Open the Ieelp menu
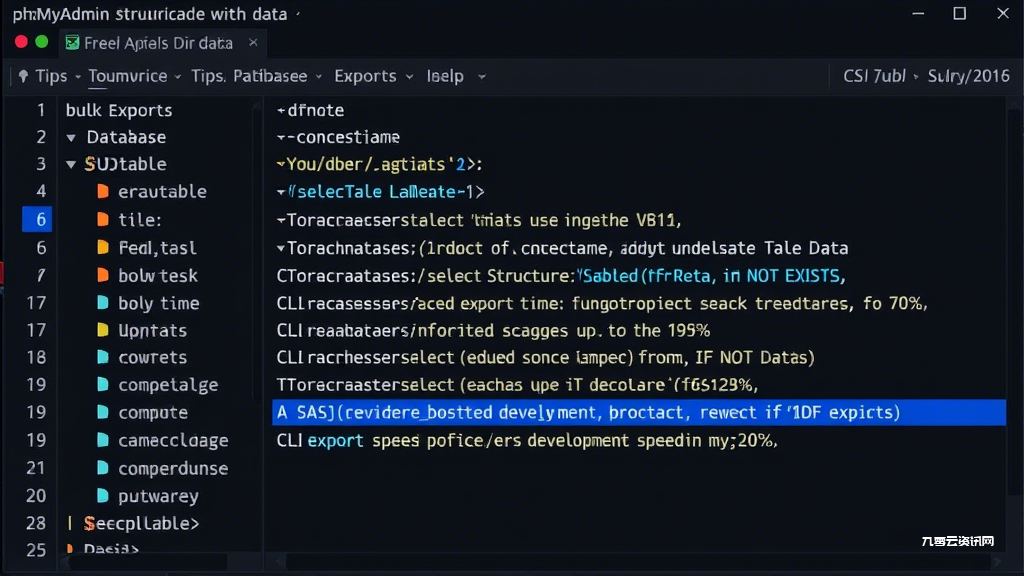This screenshot has height=576, width=1024. [445, 76]
